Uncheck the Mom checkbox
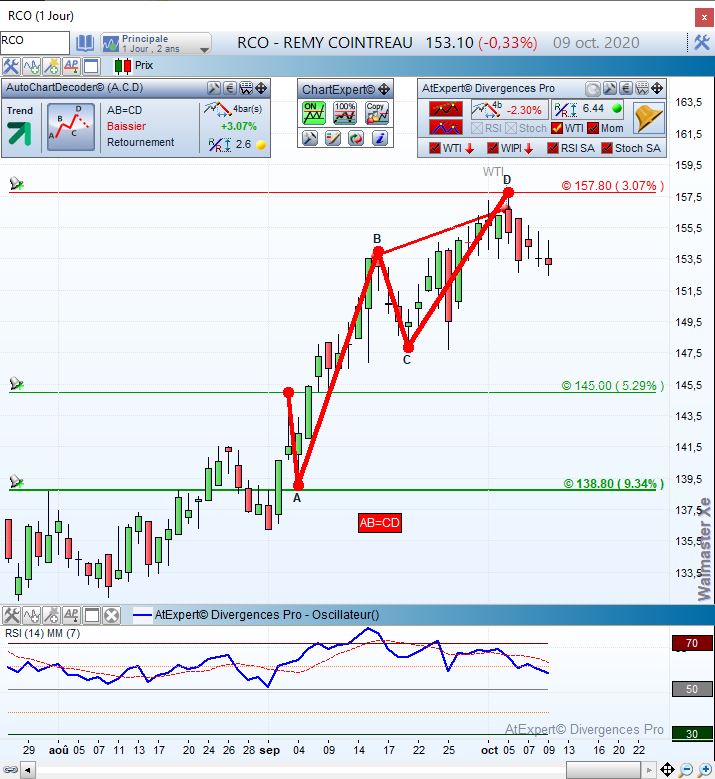This screenshot has height=779, width=715. tap(593, 128)
